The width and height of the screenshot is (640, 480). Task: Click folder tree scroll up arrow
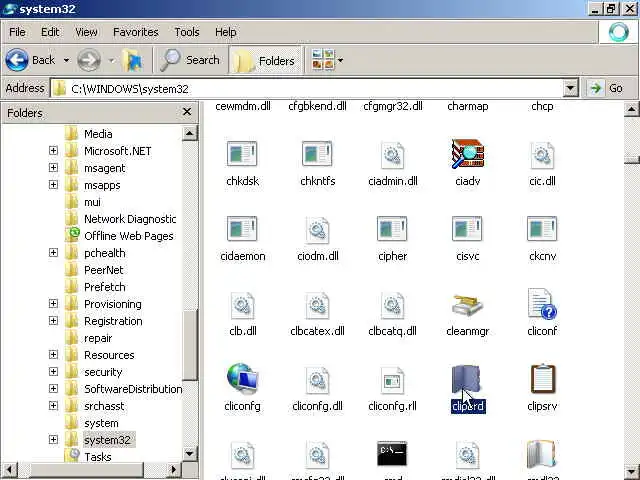(189, 133)
